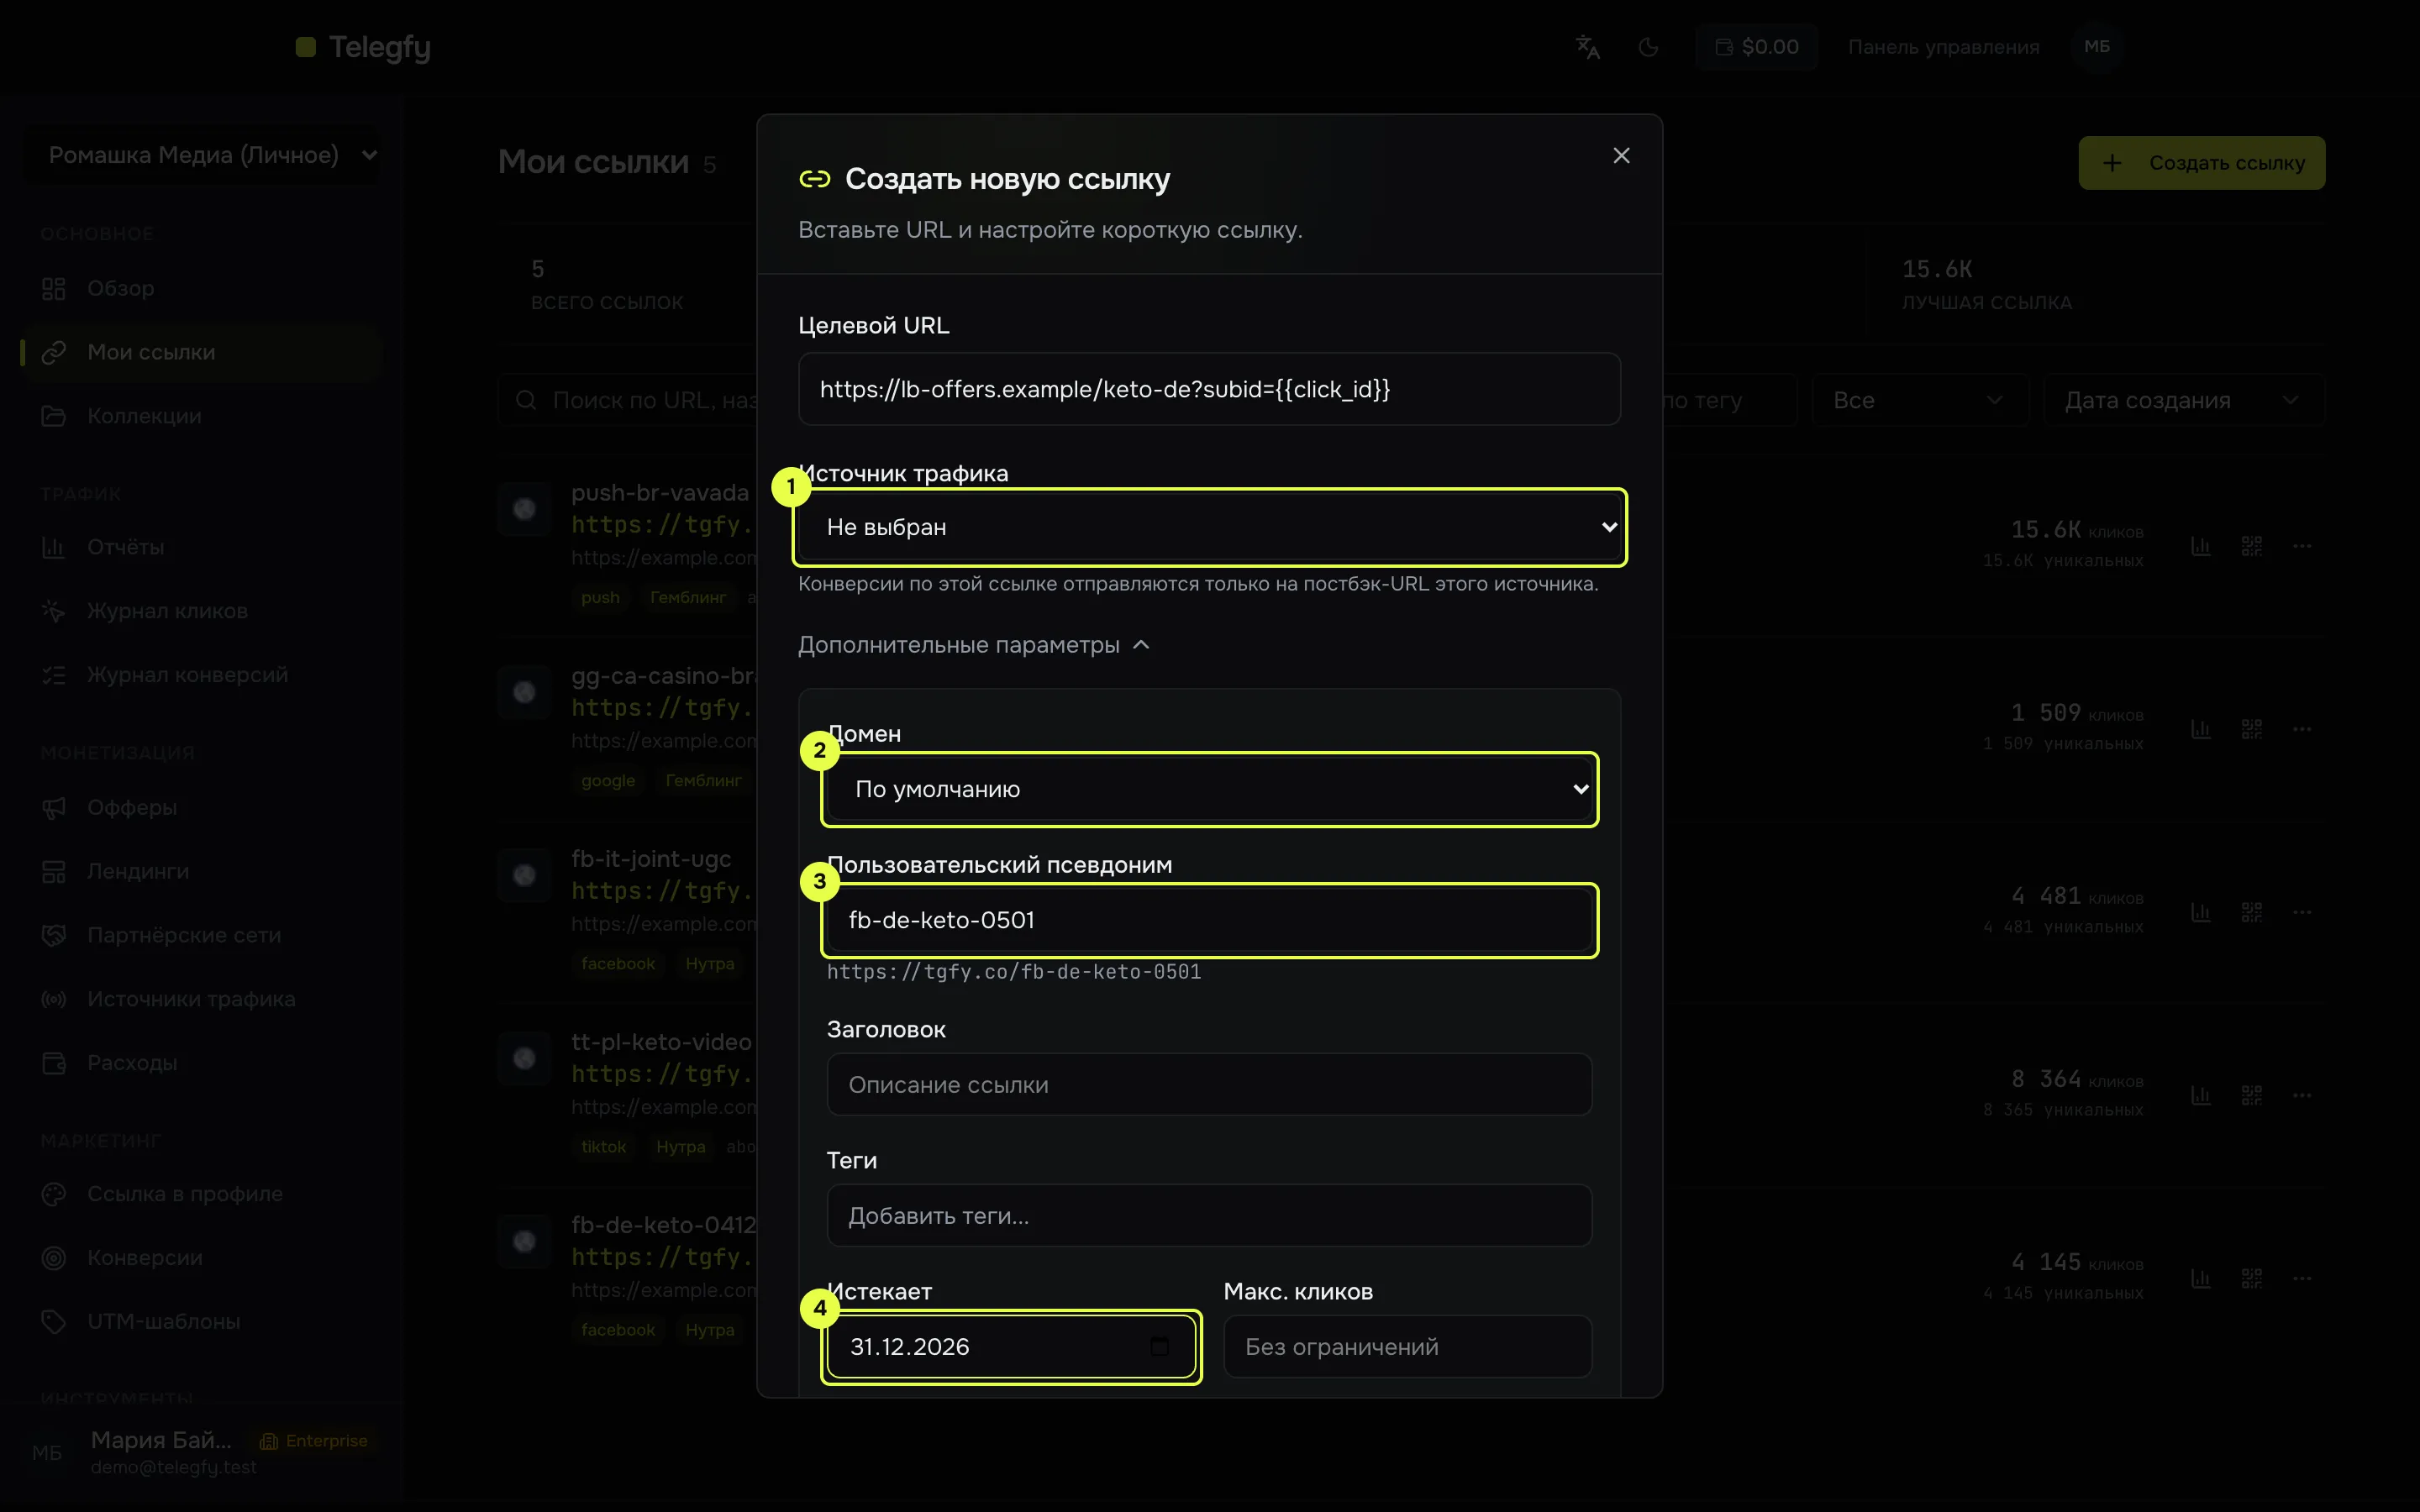
Task: Open three-dots menu for fb-it-joint-ugc link
Action: (x=2301, y=912)
